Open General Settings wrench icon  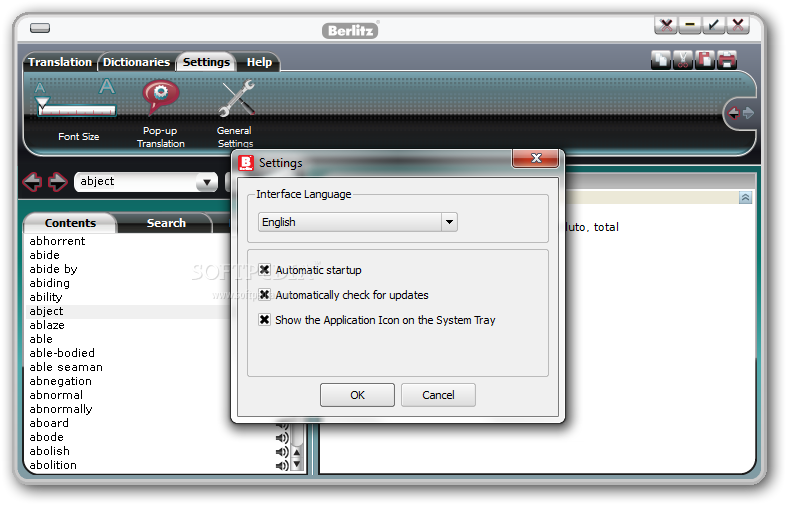coord(236,98)
